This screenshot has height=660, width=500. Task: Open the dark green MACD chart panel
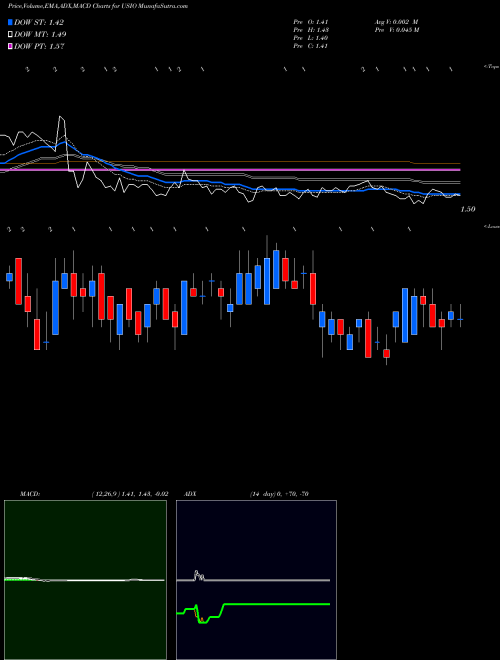click(85, 580)
